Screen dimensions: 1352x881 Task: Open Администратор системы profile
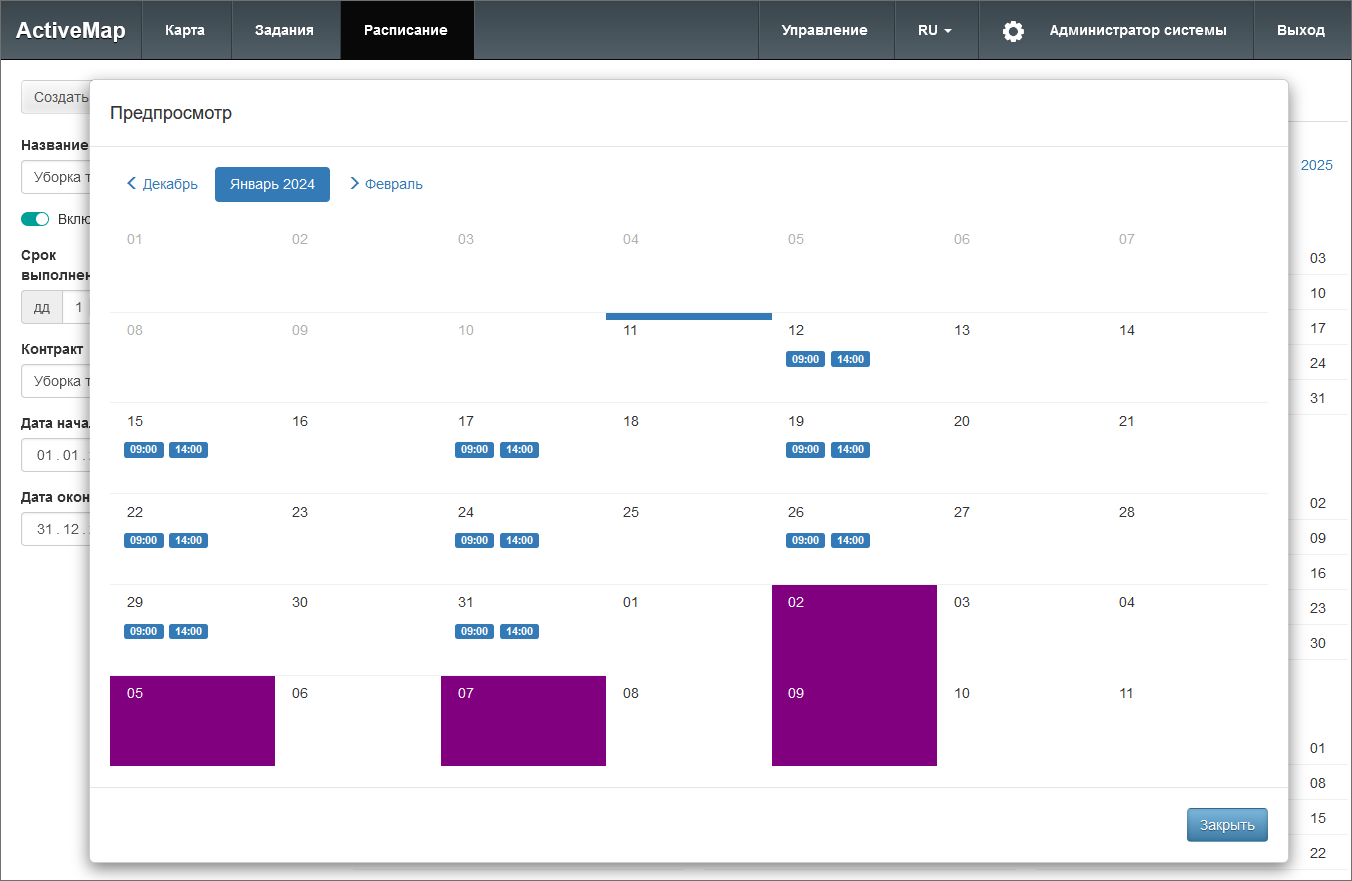tap(1138, 30)
